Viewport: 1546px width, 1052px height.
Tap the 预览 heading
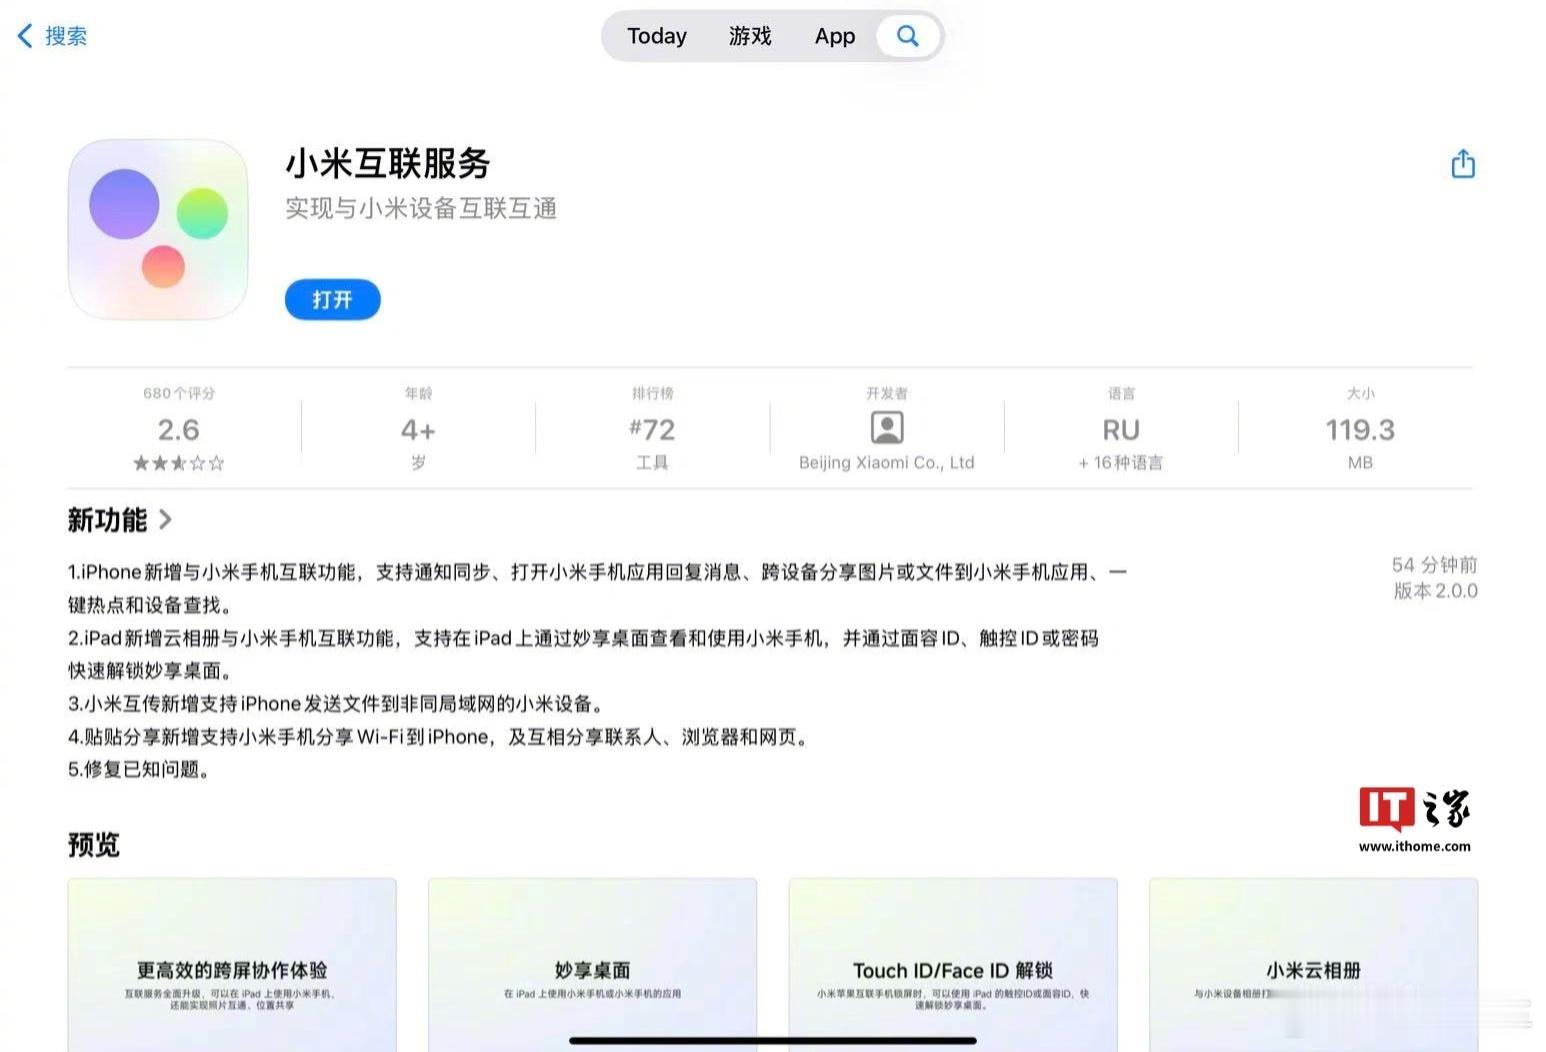93,845
